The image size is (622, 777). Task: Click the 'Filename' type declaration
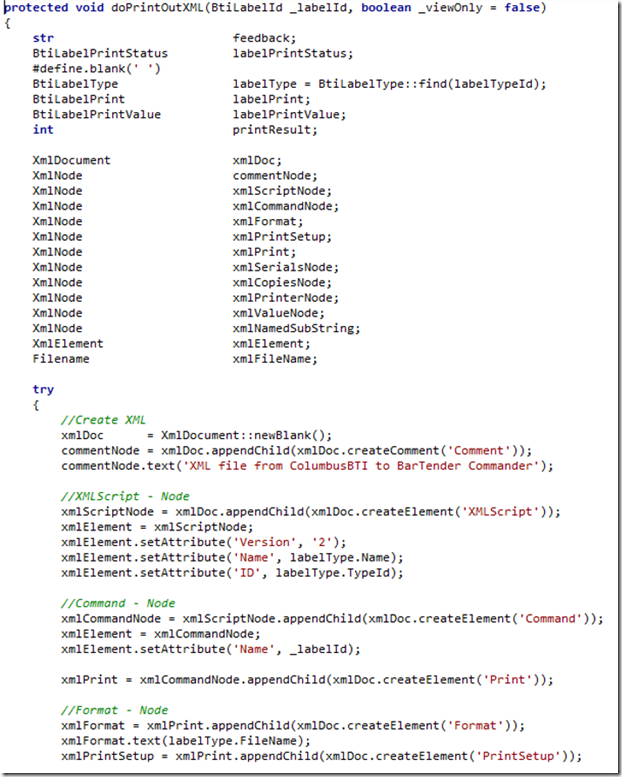click(x=61, y=358)
